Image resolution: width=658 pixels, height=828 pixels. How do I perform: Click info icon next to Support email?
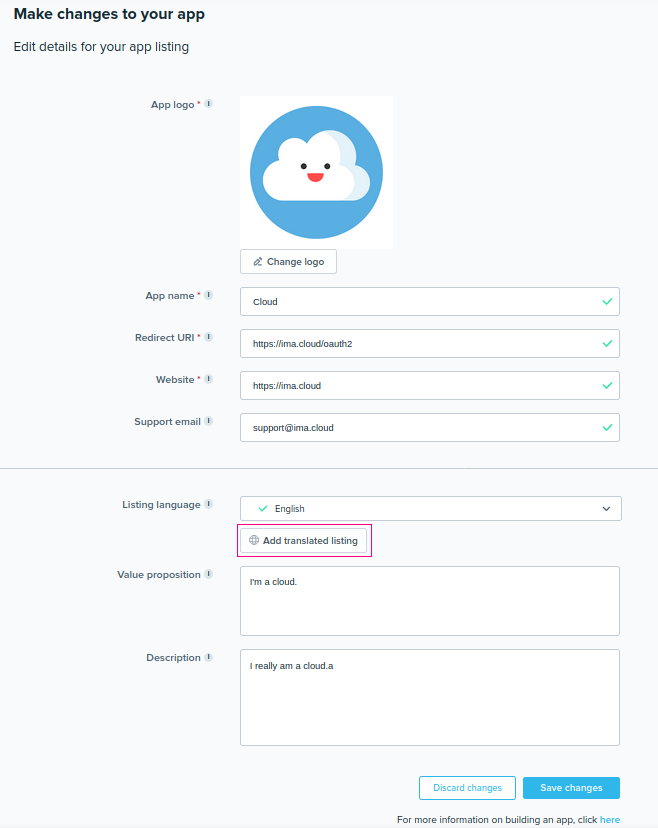209,421
